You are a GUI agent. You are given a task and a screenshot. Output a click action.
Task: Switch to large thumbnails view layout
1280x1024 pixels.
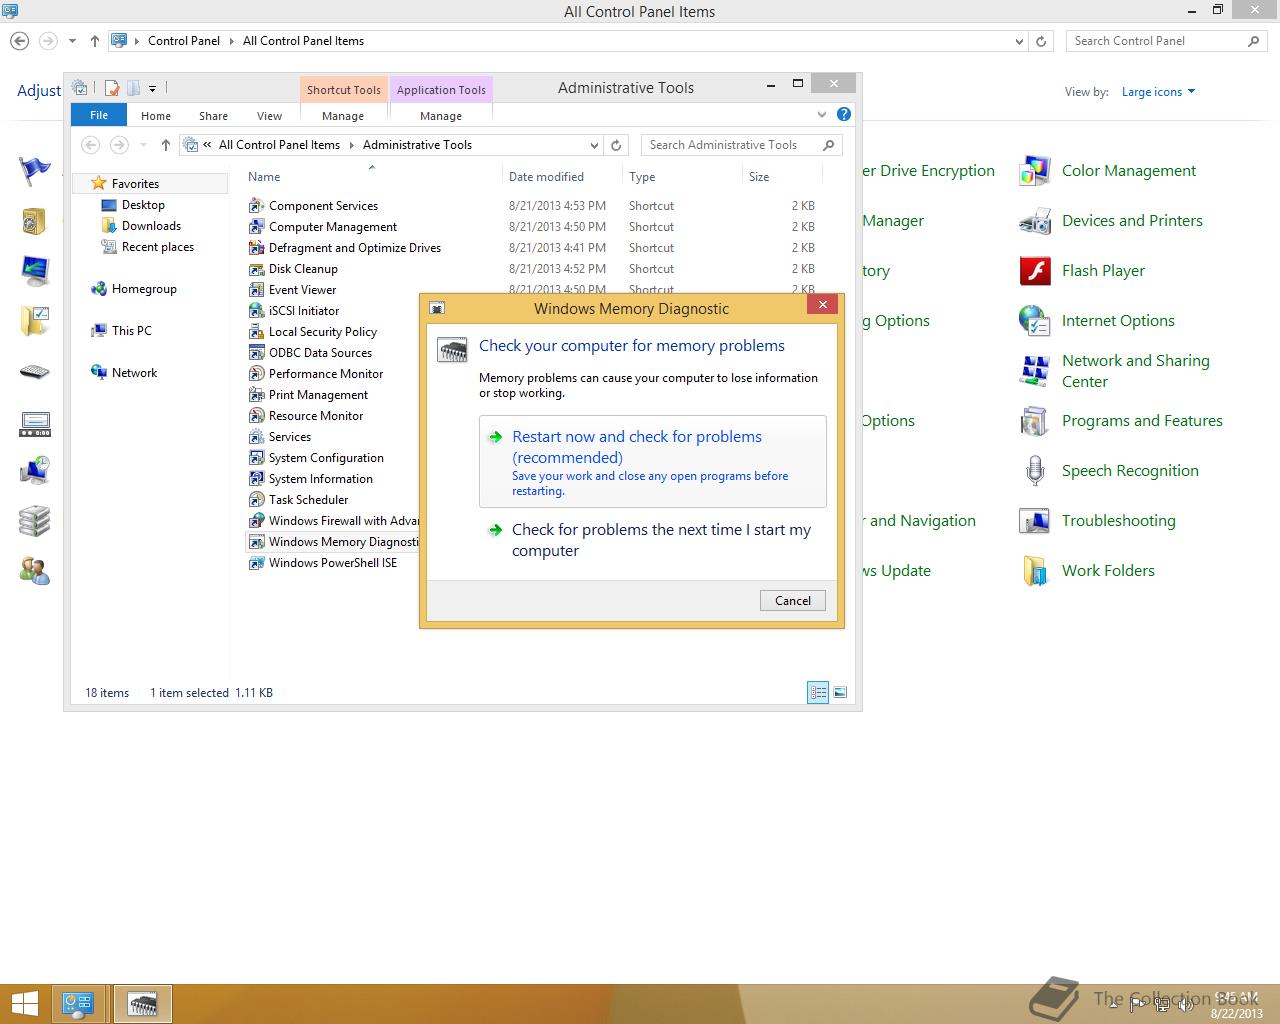click(x=840, y=692)
